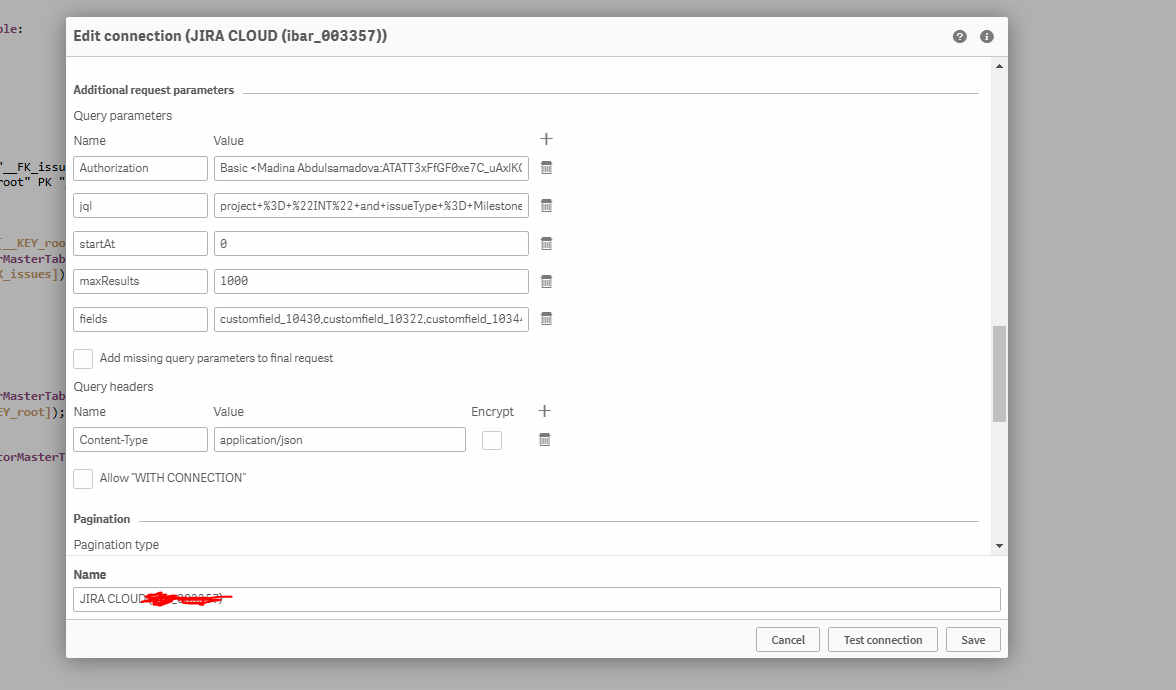The width and height of the screenshot is (1176, 690).
Task: Delete the fields query parameter
Action: (547, 319)
